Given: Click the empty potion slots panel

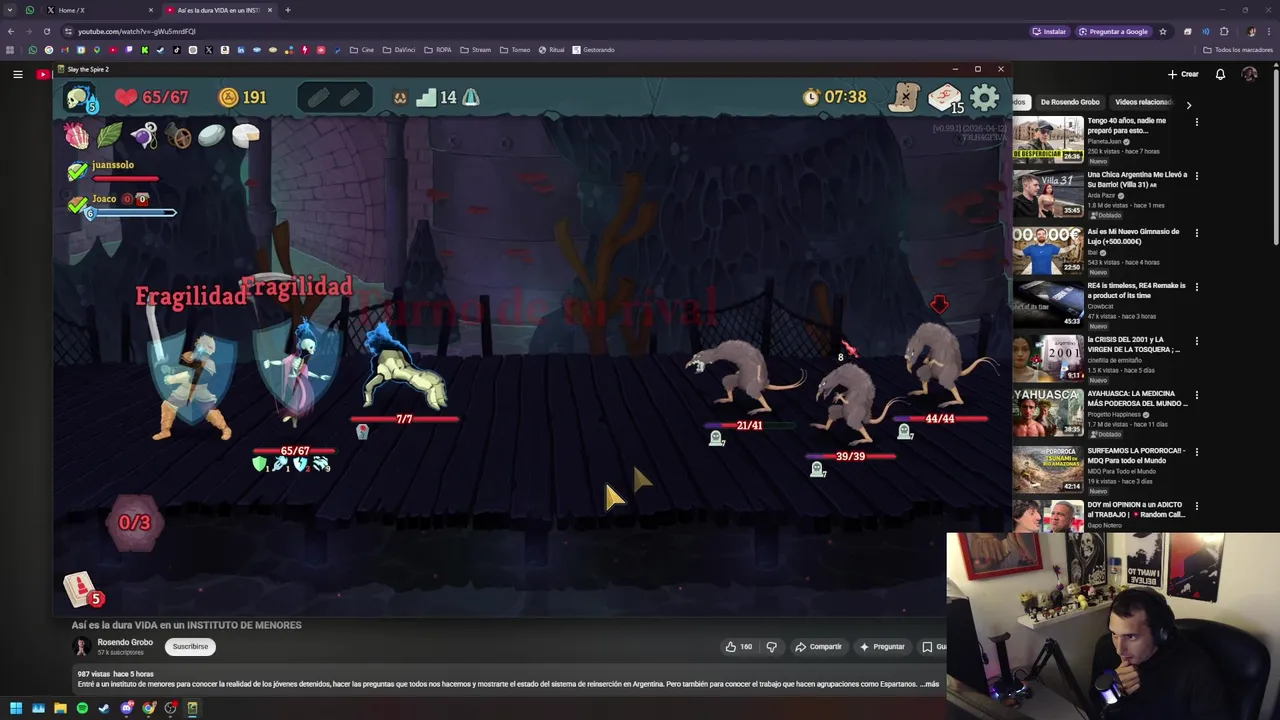Looking at the screenshot, I should point(334,97).
